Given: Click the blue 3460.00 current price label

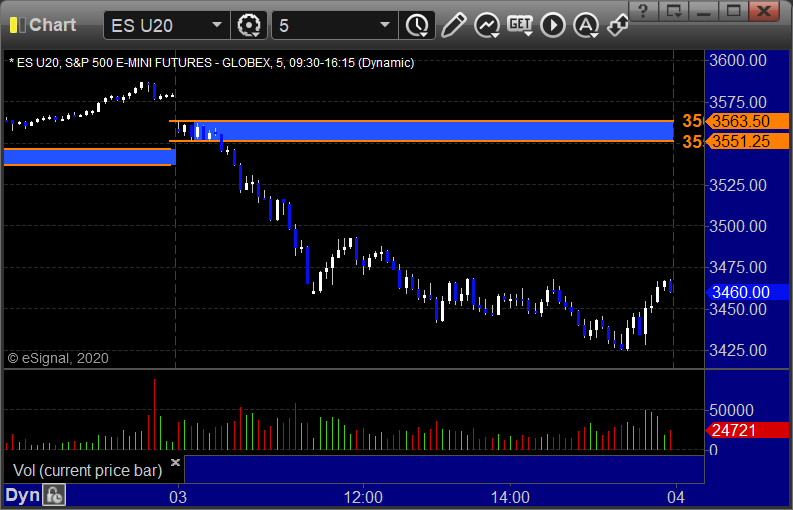Looking at the screenshot, I should pyautogui.click(x=746, y=292).
